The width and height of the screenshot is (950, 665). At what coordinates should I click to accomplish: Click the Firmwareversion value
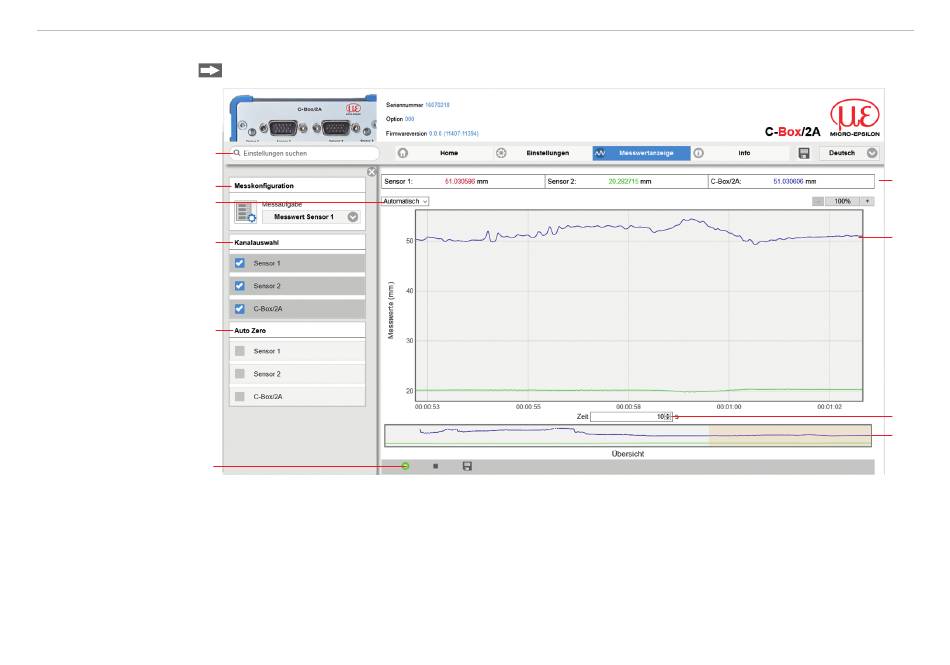(x=454, y=133)
